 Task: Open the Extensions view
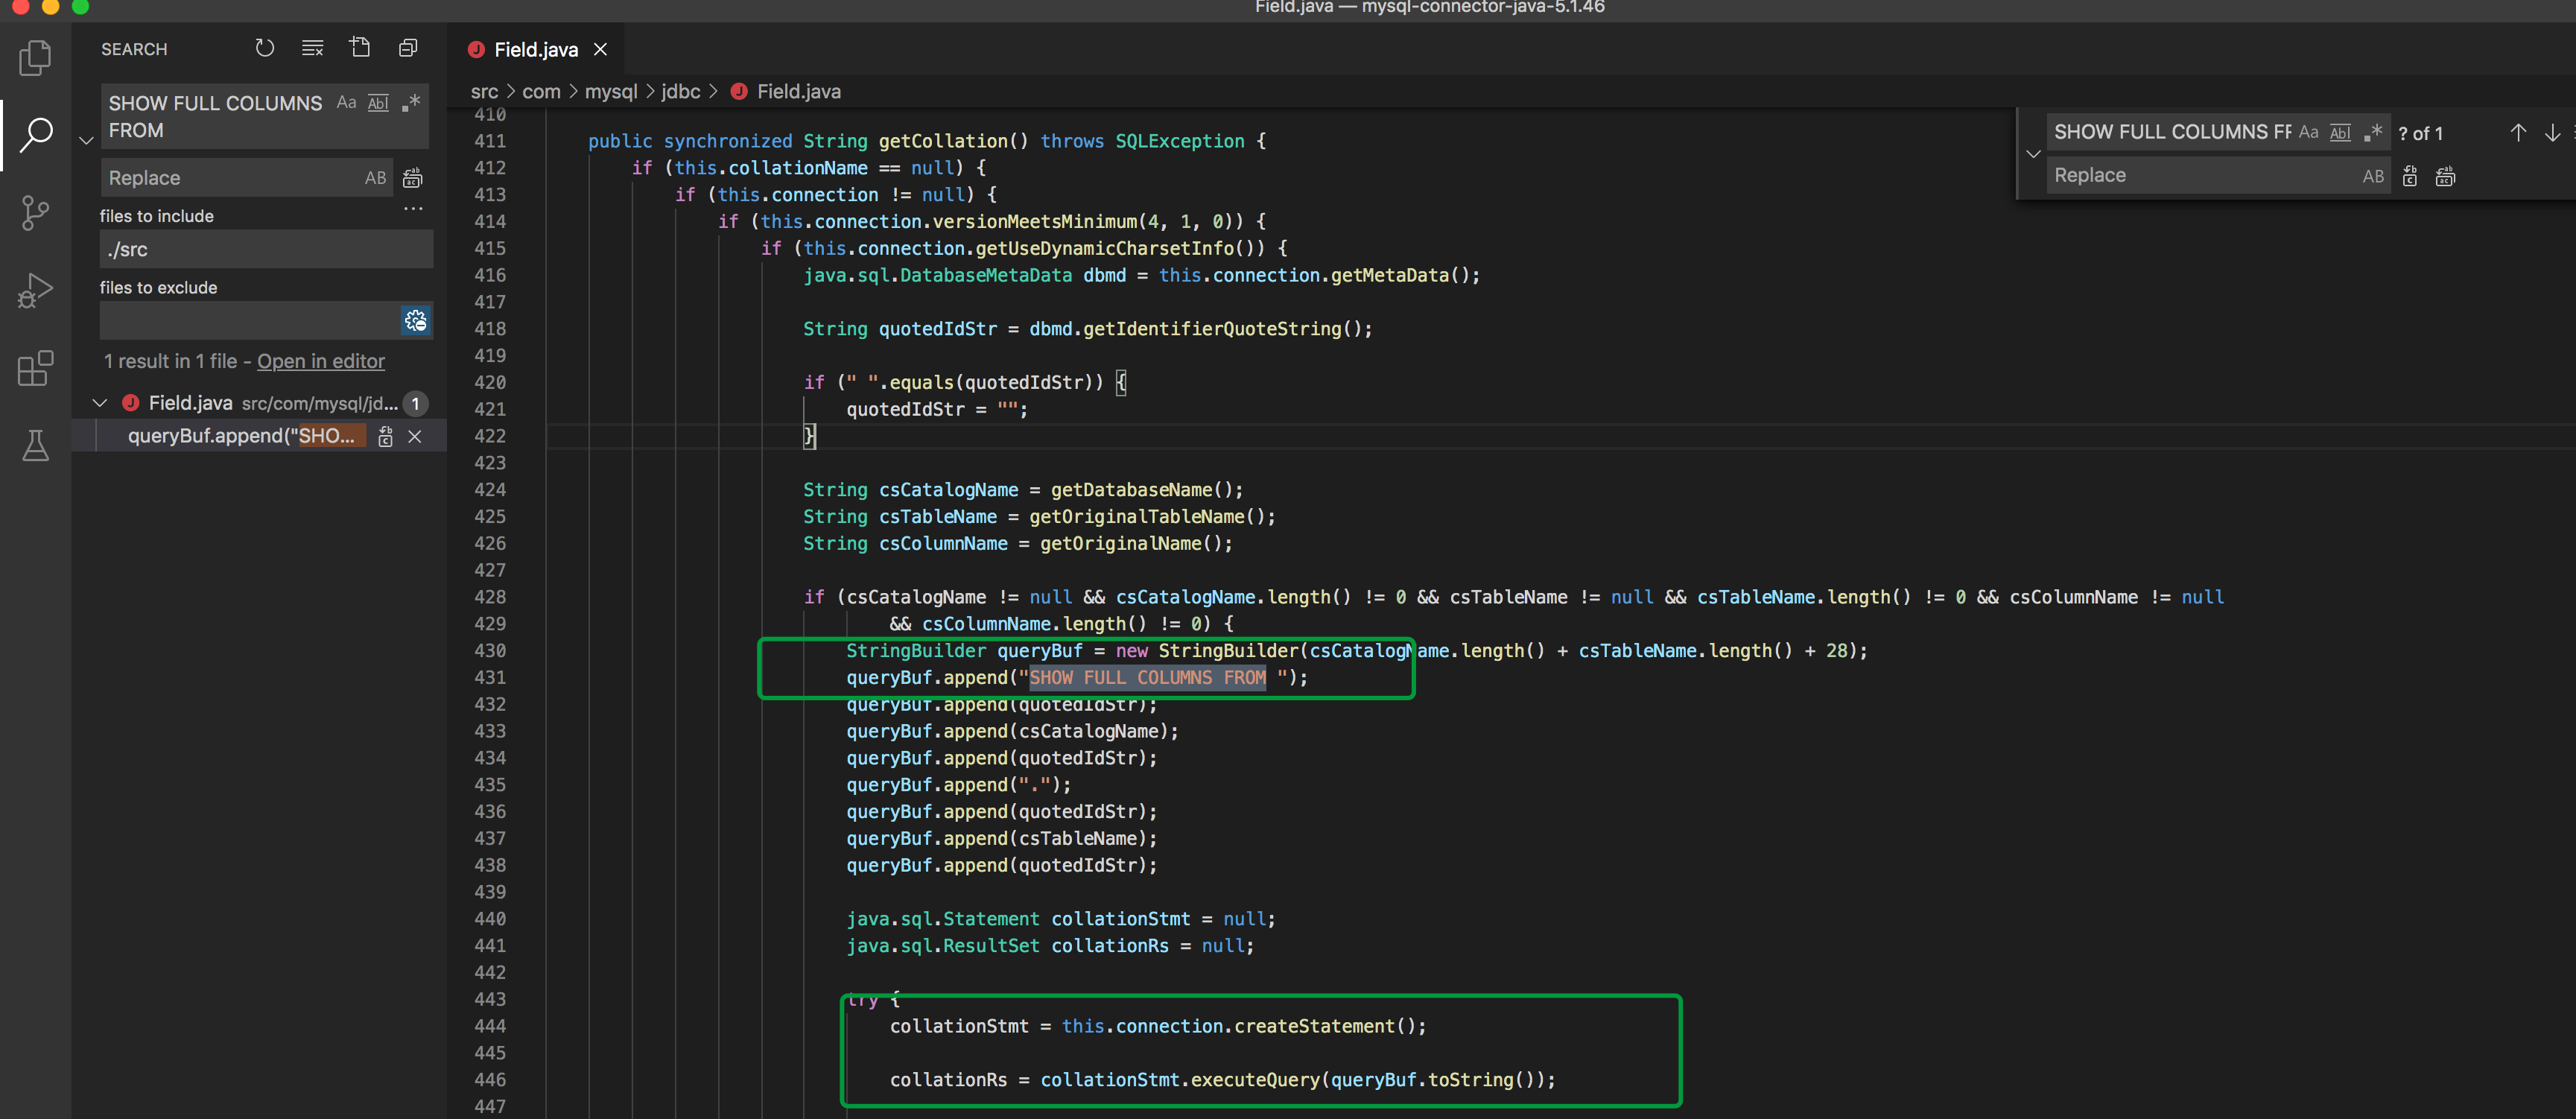(35, 368)
